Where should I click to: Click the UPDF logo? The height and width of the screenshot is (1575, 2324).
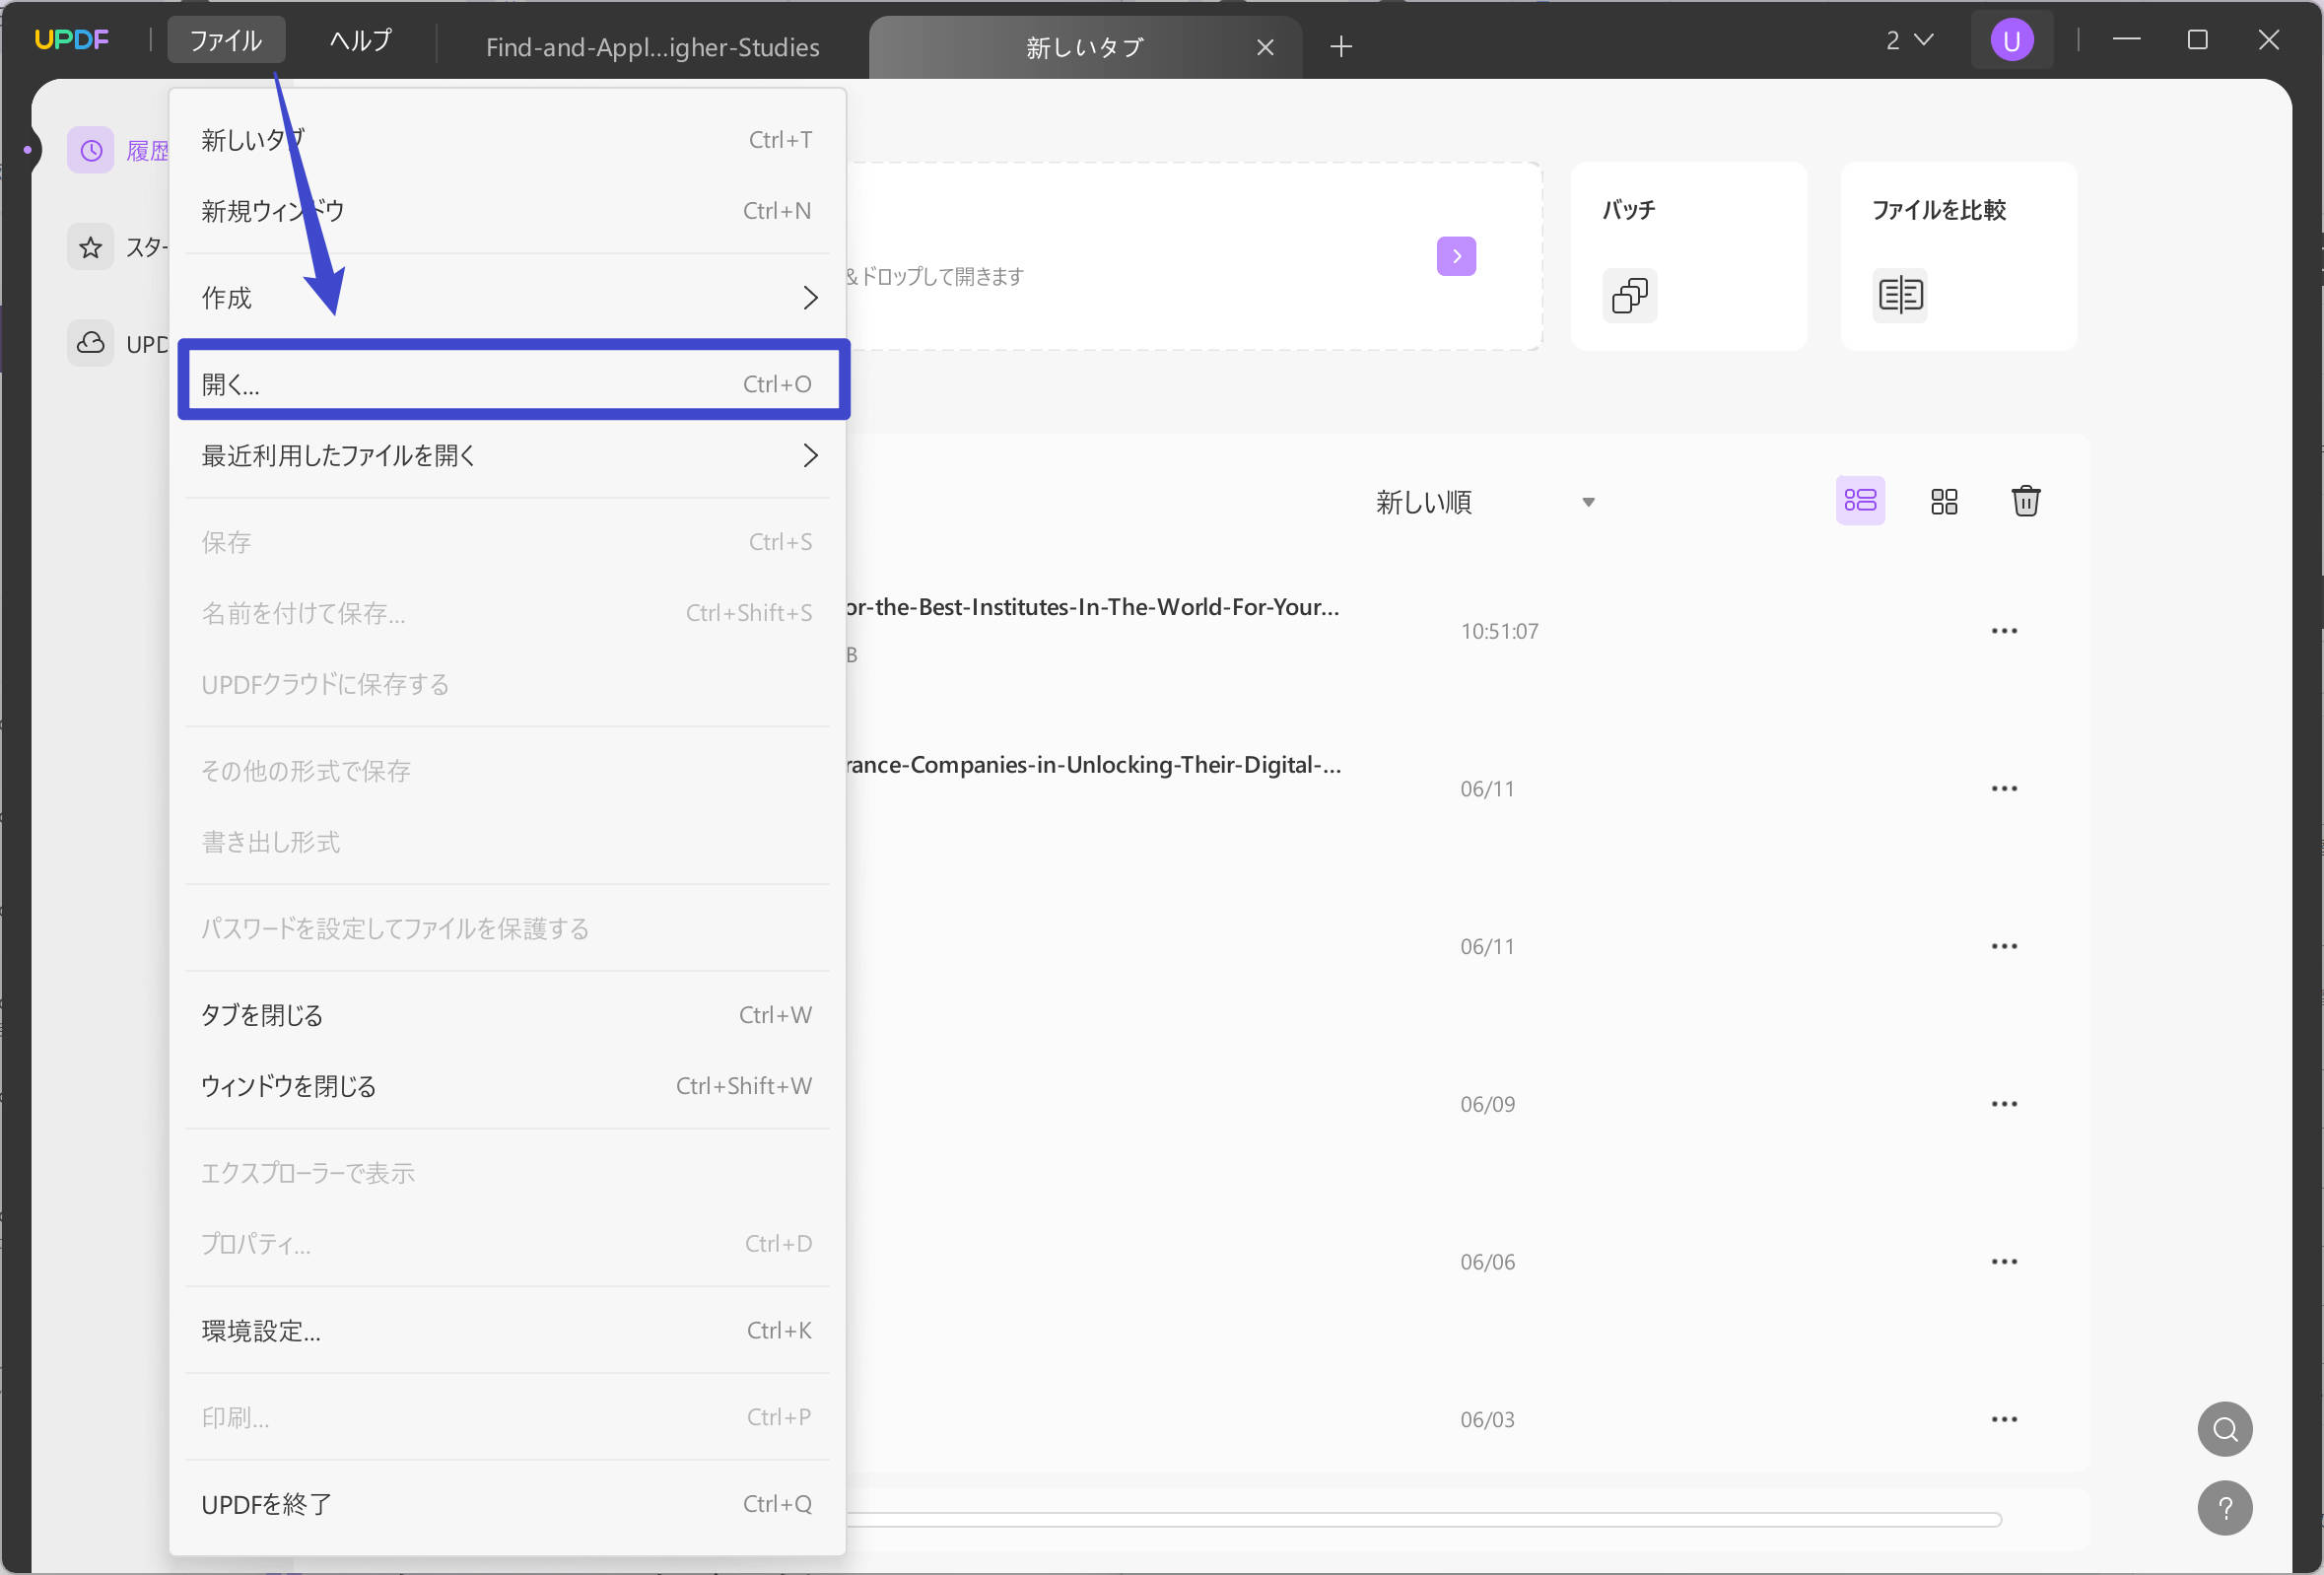point(71,40)
